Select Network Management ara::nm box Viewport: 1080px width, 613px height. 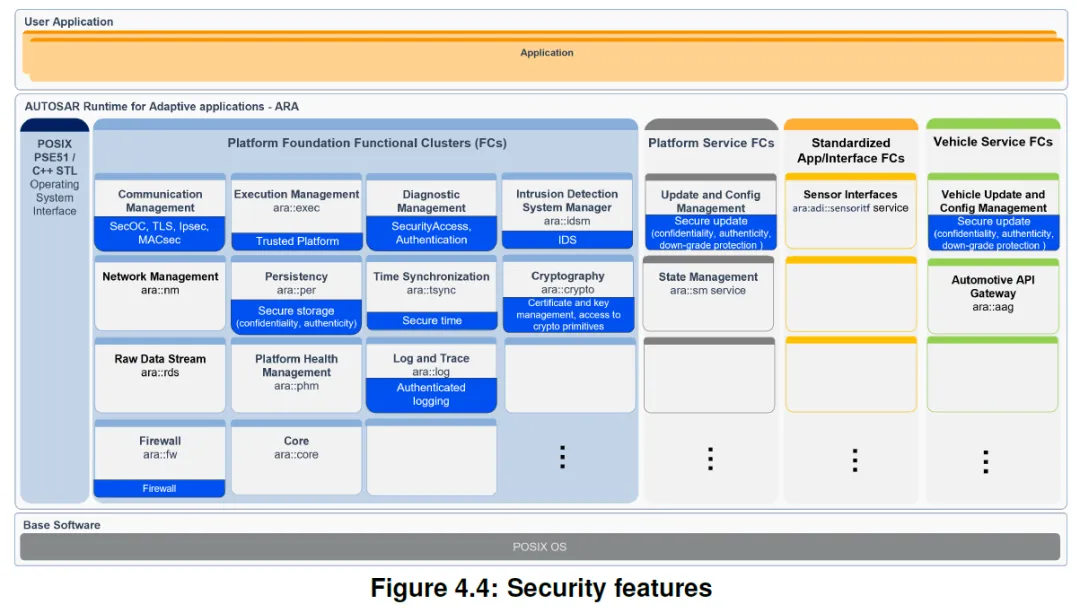point(160,293)
